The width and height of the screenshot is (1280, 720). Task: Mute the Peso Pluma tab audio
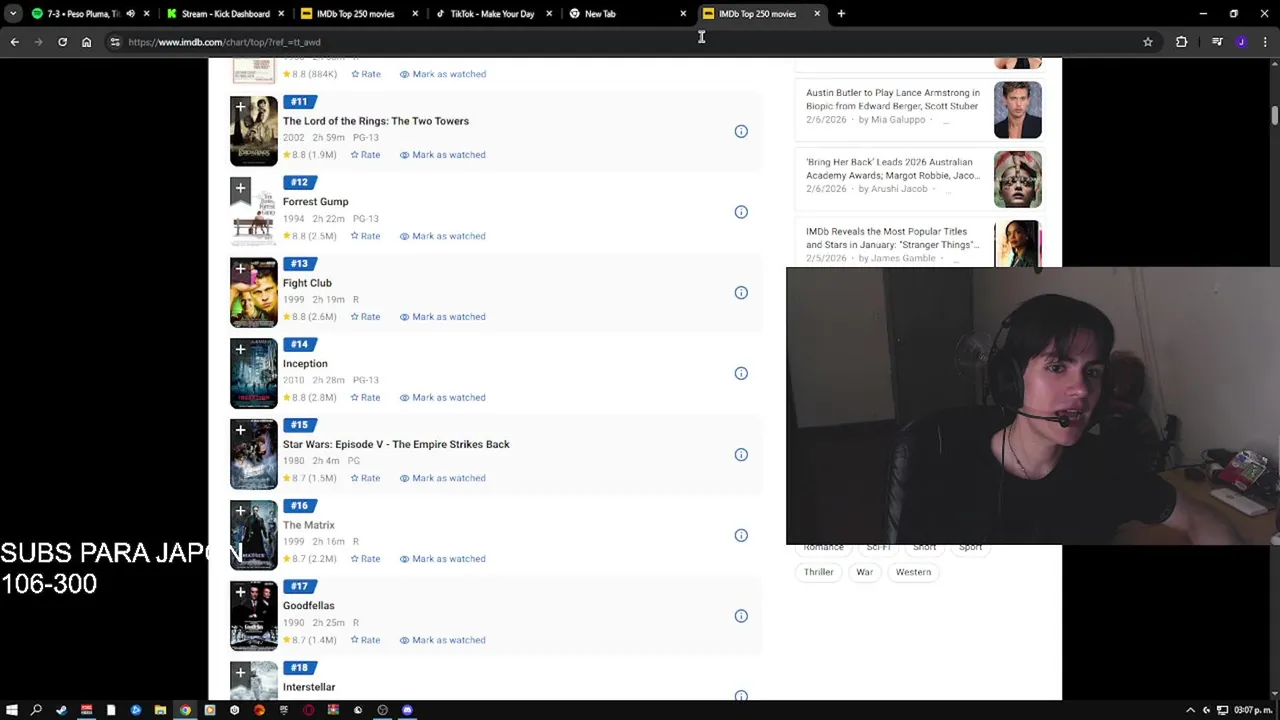pyautogui.click(x=130, y=14)
